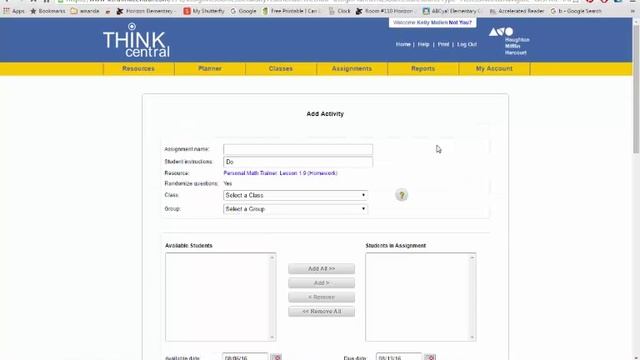Screen dimensions: 640x360
Task: Click the Print link in header
Action: coord(443,44)
